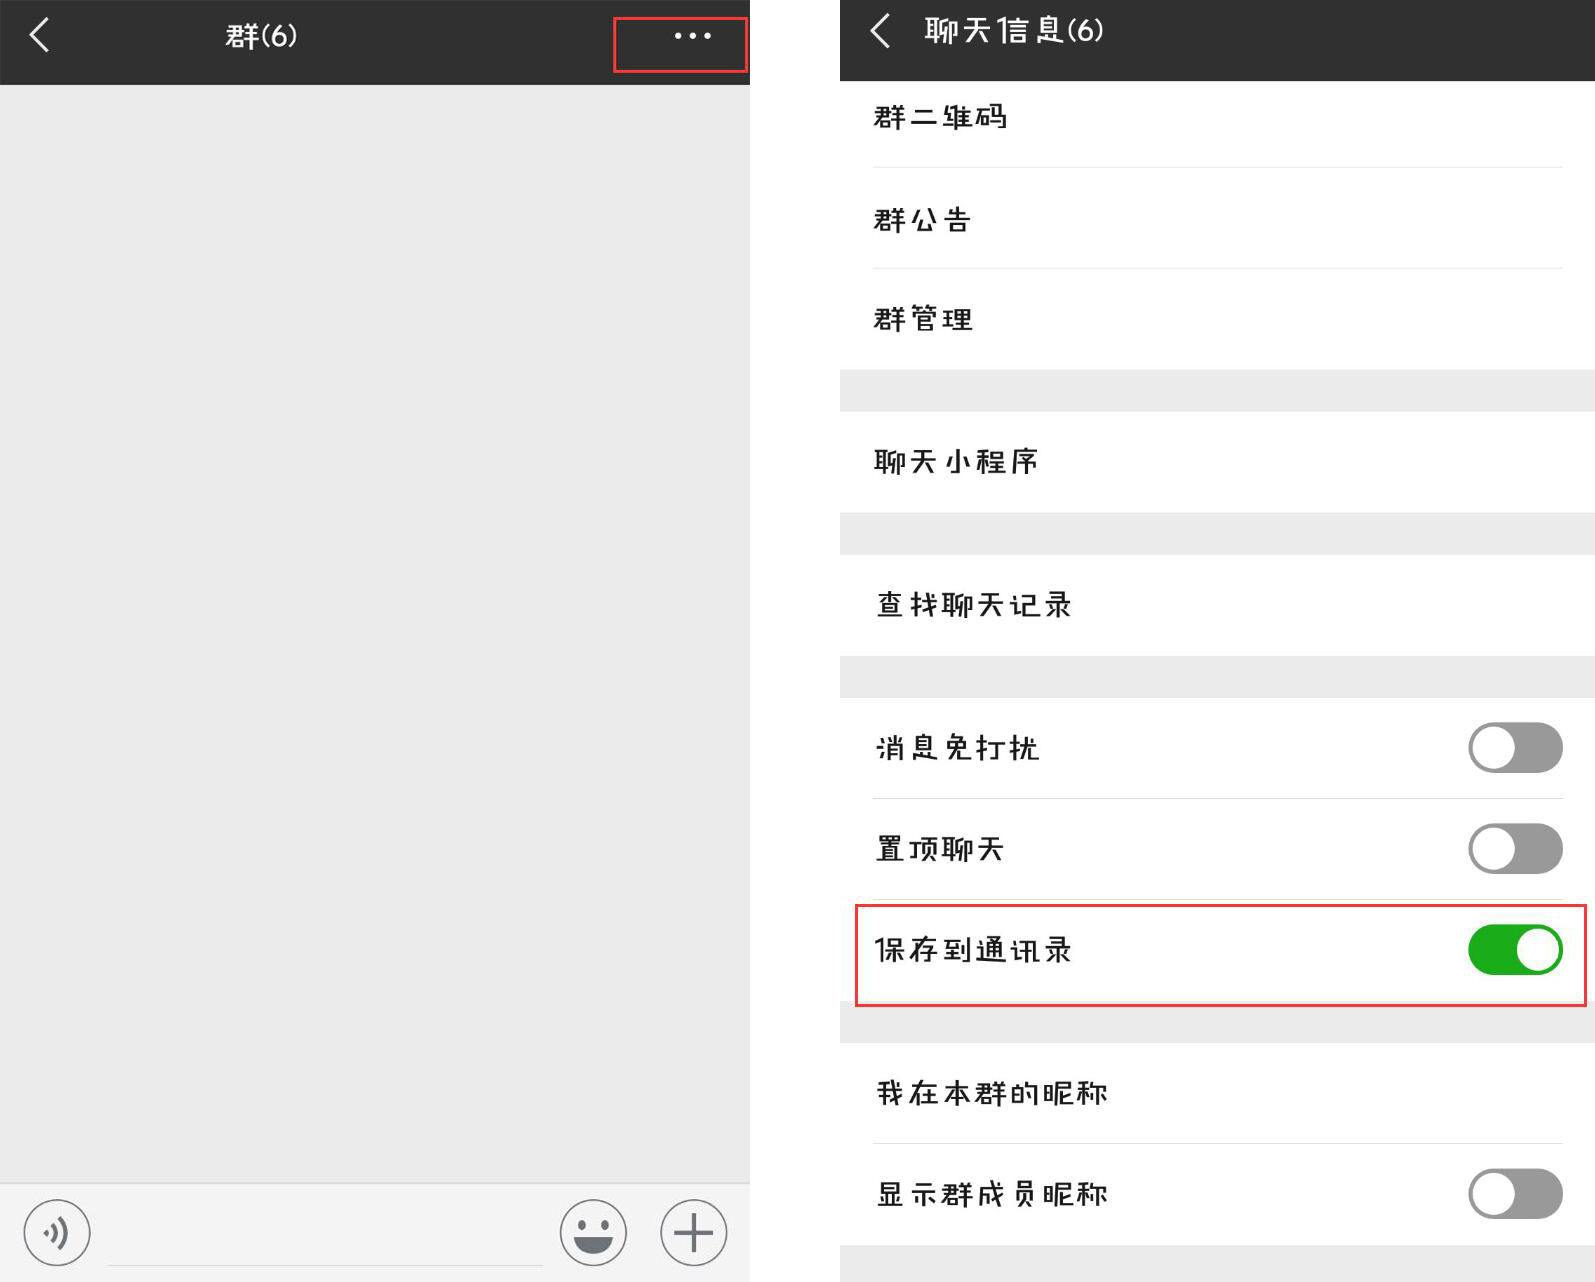Viewport: 1595px width, 1282px height.
Task: Open the three-dot menu in group chat
Action: (x=692, y=36)
